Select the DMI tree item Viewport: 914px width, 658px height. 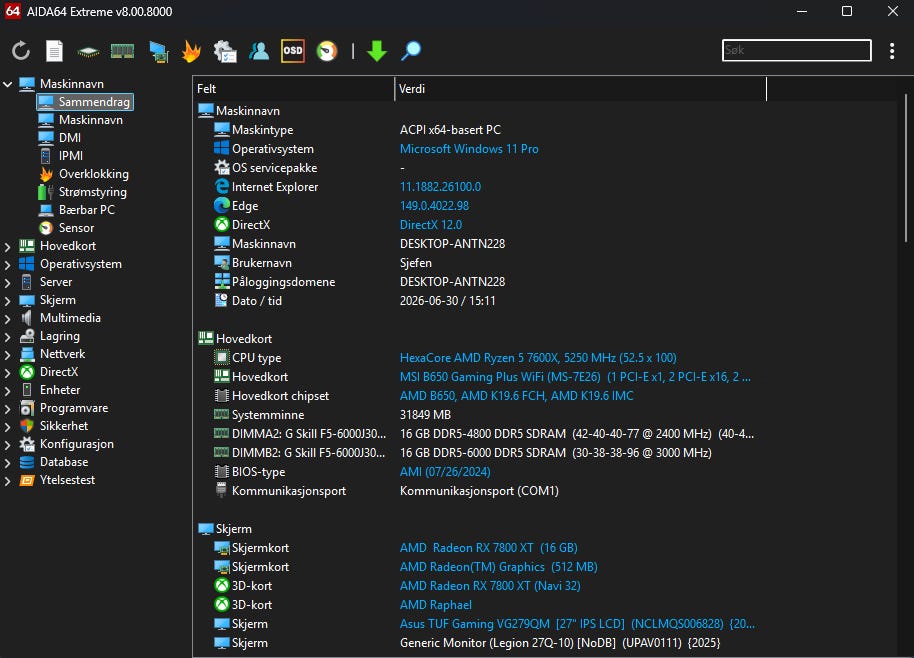69,138
